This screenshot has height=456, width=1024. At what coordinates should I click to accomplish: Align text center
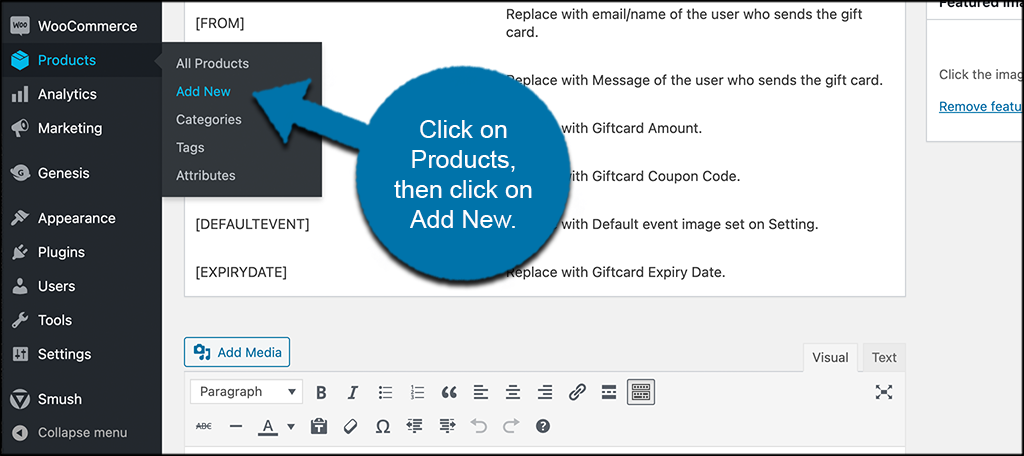(513, 392)
